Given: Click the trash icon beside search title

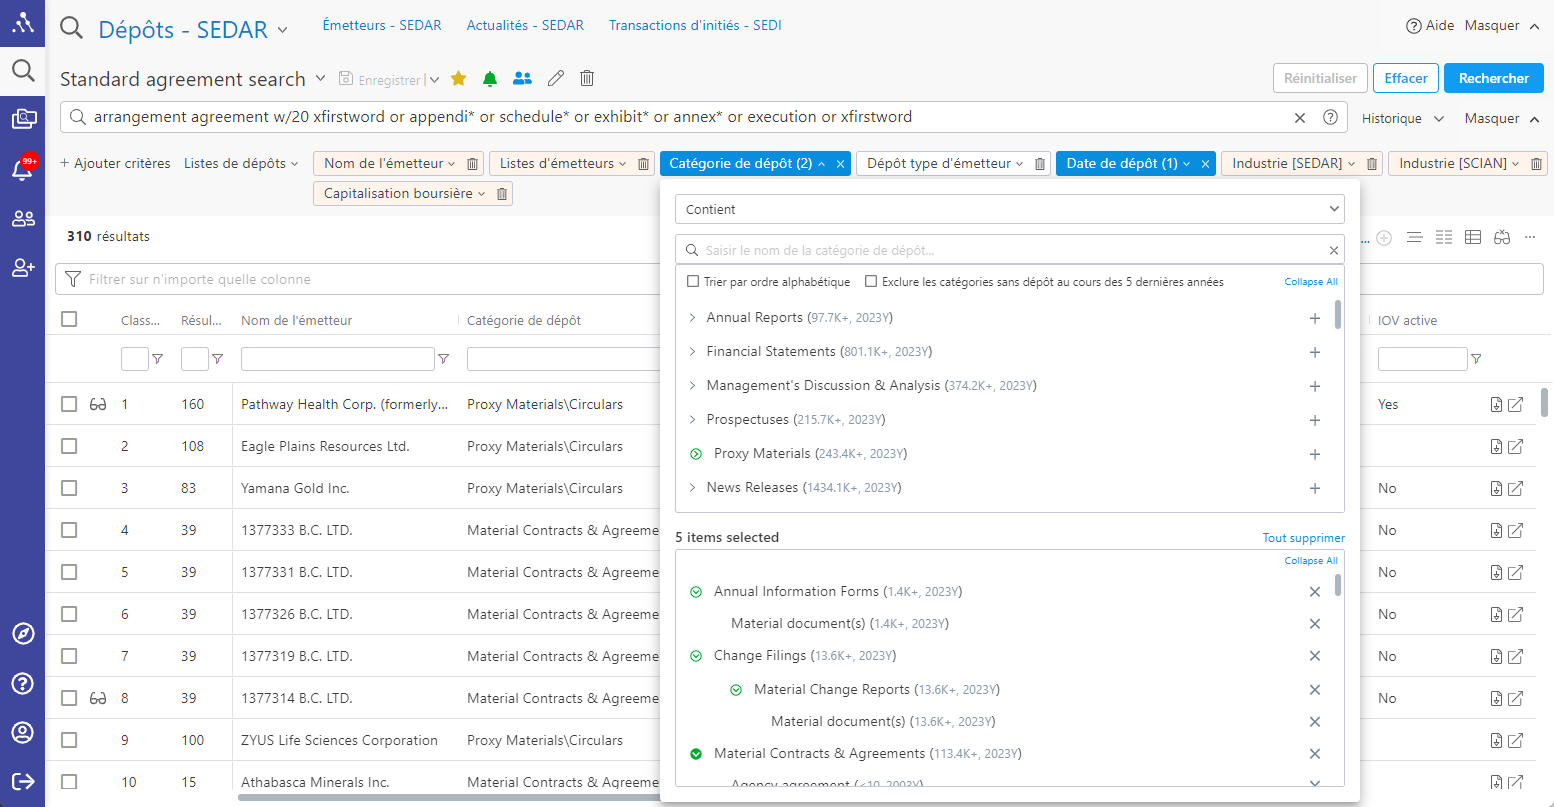Looking at the screenshot, I should [x=587, y=78].
